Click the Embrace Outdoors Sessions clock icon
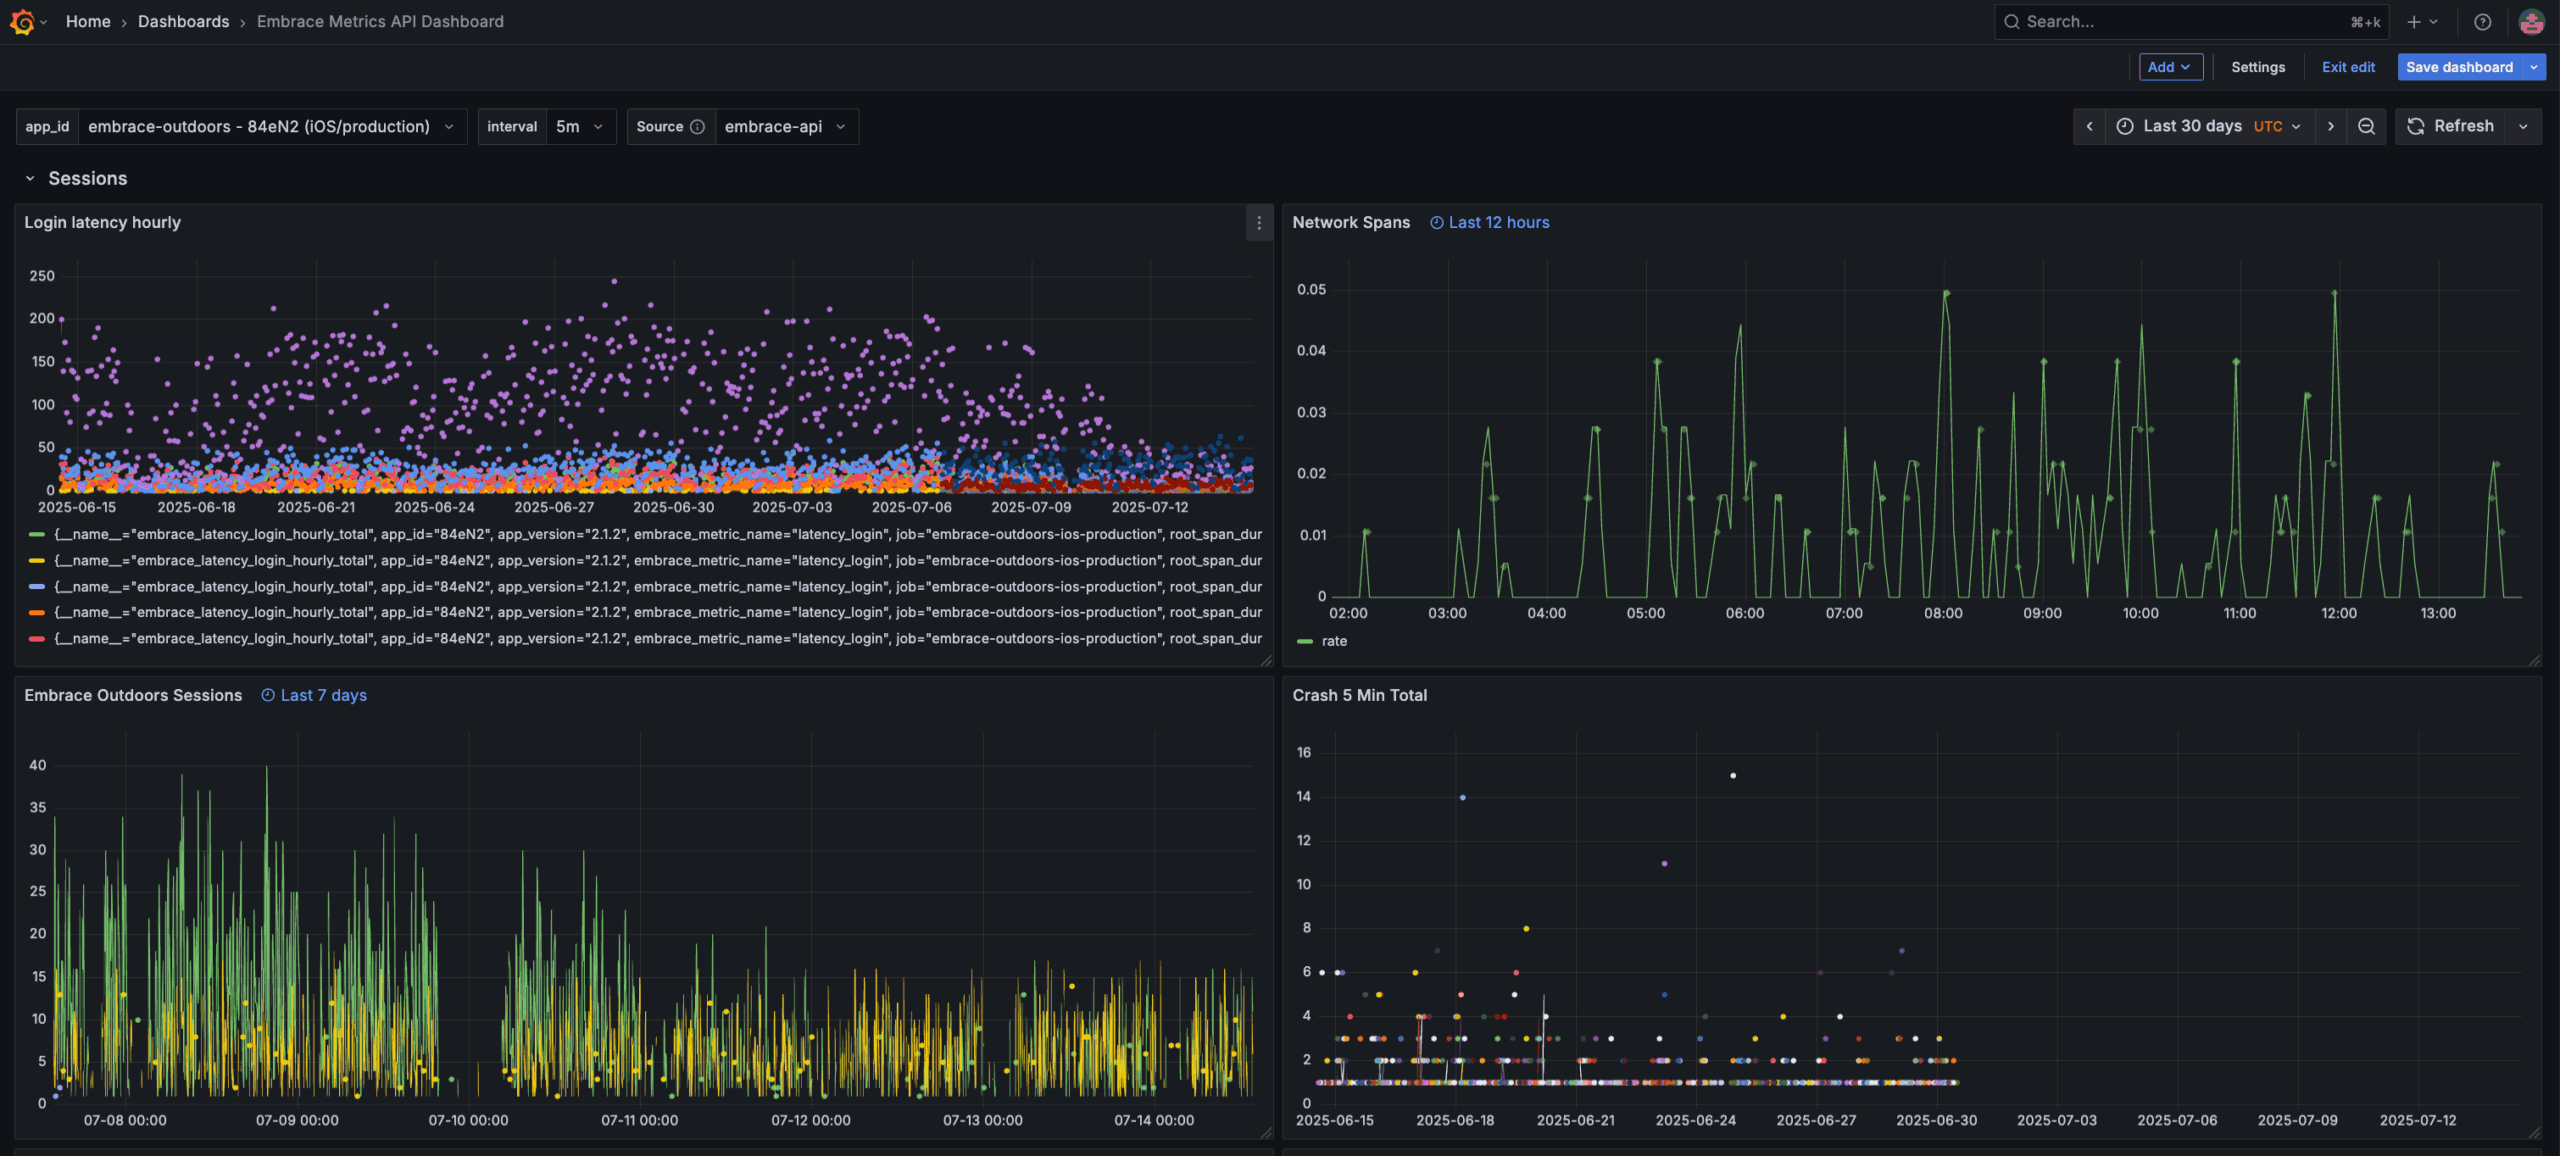The width and height of the screenshot is (2560, 1156). 268,695
